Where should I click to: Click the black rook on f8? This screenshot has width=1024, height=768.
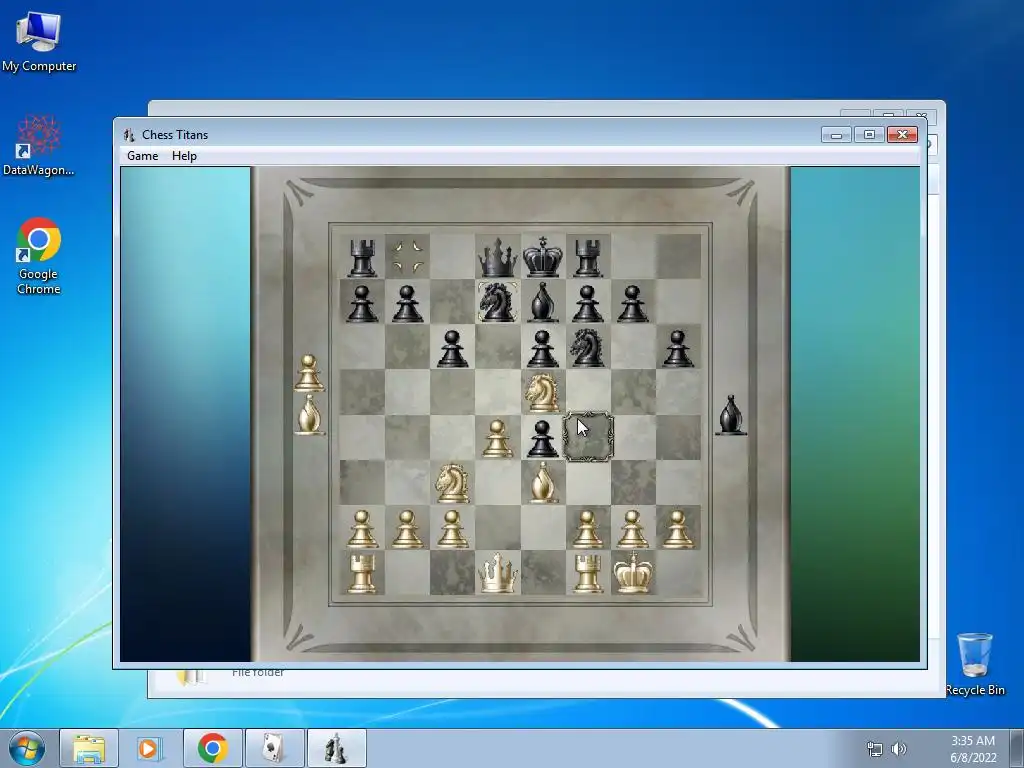tap(588, 257)
